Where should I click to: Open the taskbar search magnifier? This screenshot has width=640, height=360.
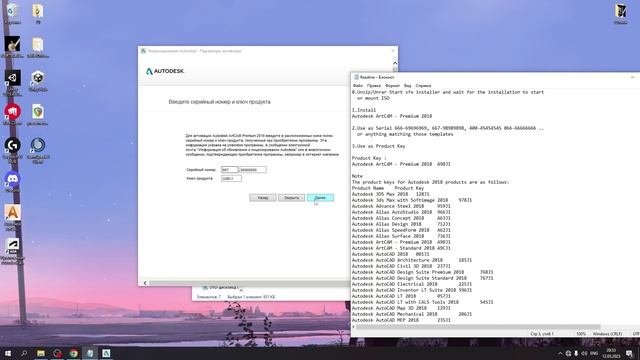click(24, 353)
